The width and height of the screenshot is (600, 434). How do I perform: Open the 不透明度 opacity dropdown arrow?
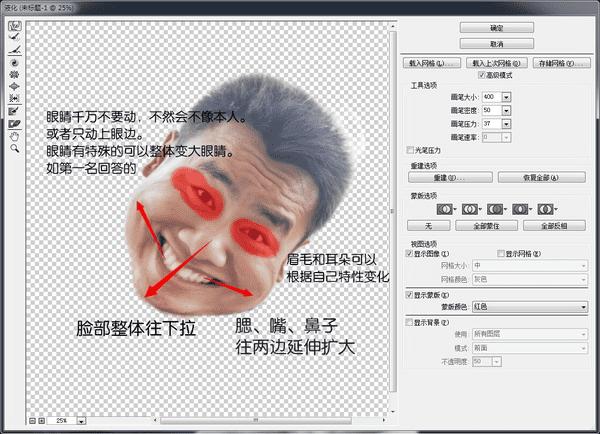[x=497, y=362]
